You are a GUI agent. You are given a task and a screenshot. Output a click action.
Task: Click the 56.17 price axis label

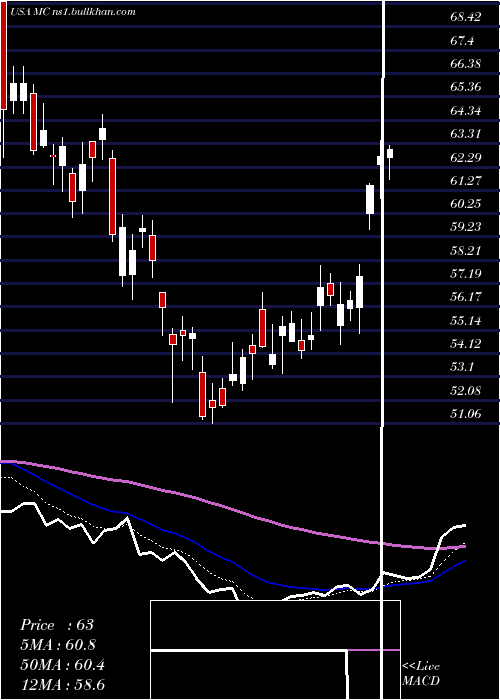coord(466,297)
